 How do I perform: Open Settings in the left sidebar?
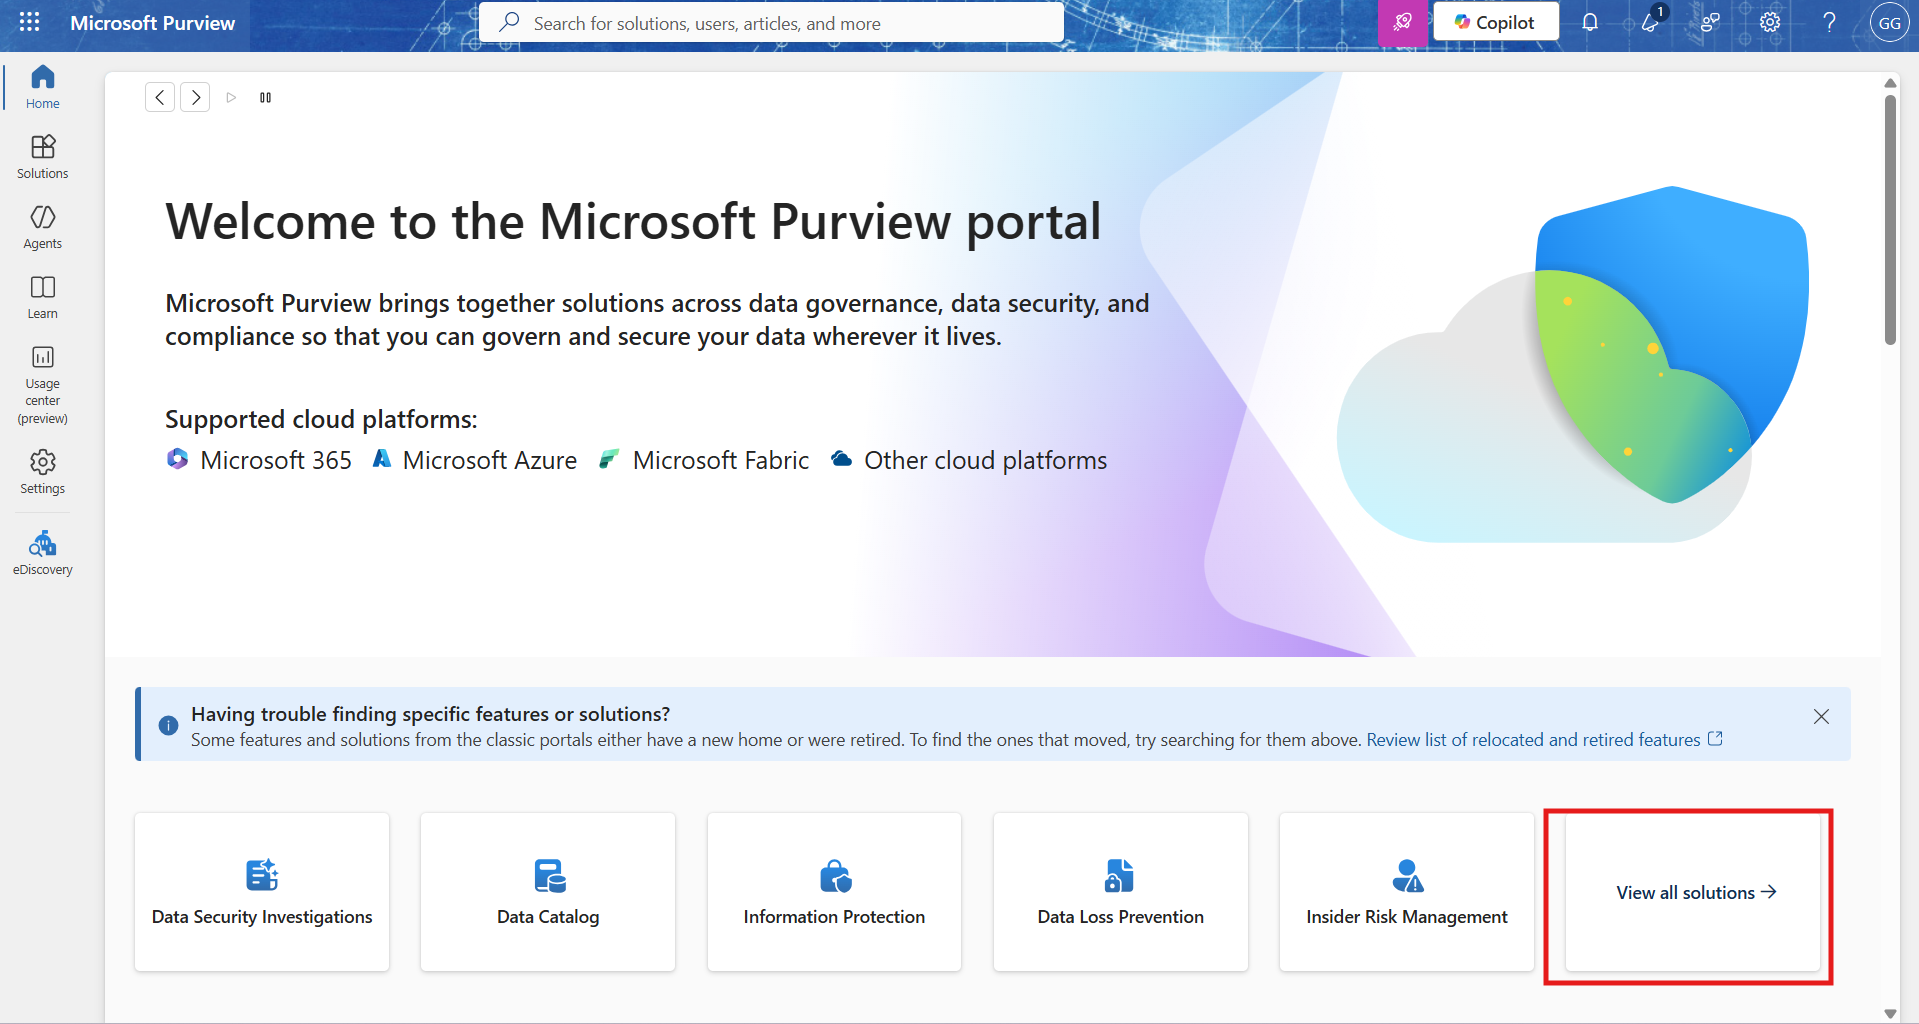point(42,472)
